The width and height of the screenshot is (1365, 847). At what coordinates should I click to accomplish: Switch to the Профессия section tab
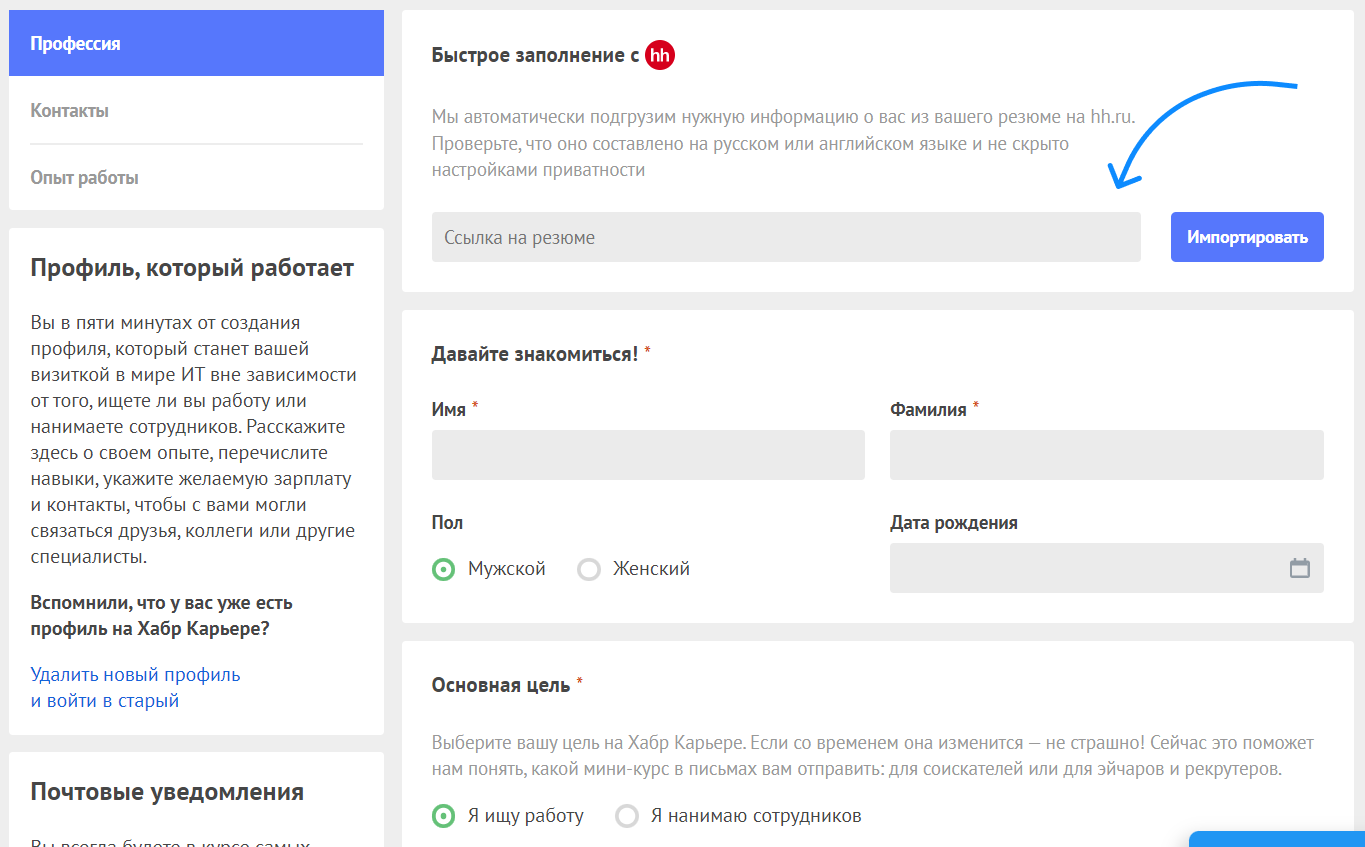coord(196,43)
